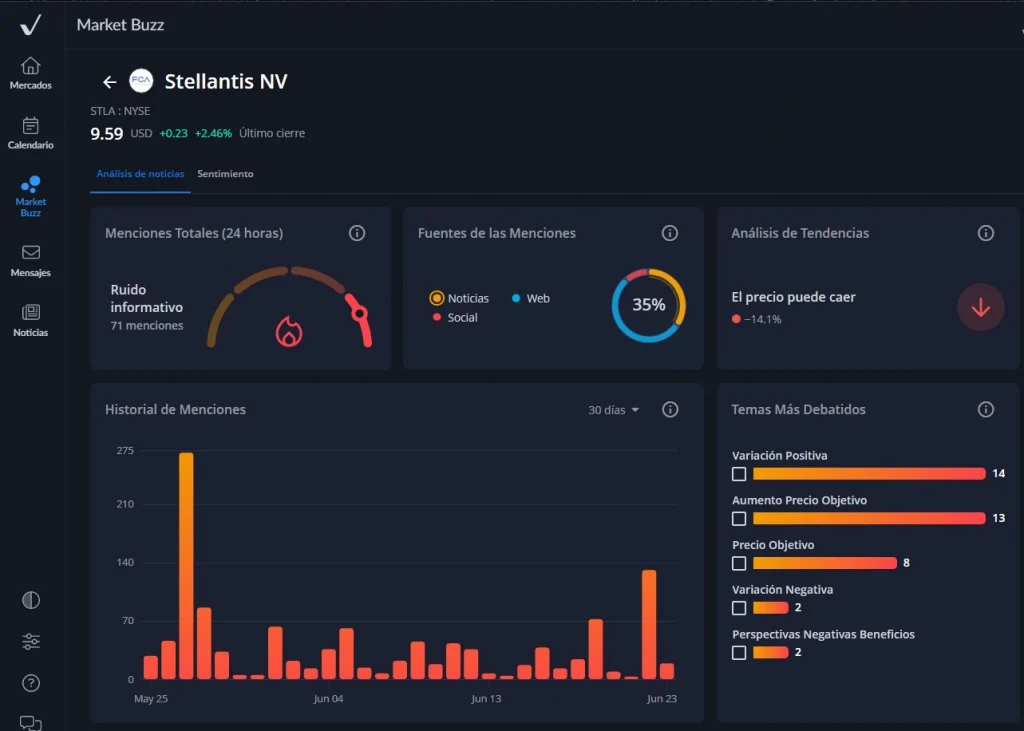Click the Precio Objetivo bar showing 8
1024x731 pixels.
click(x=825, y=563)
